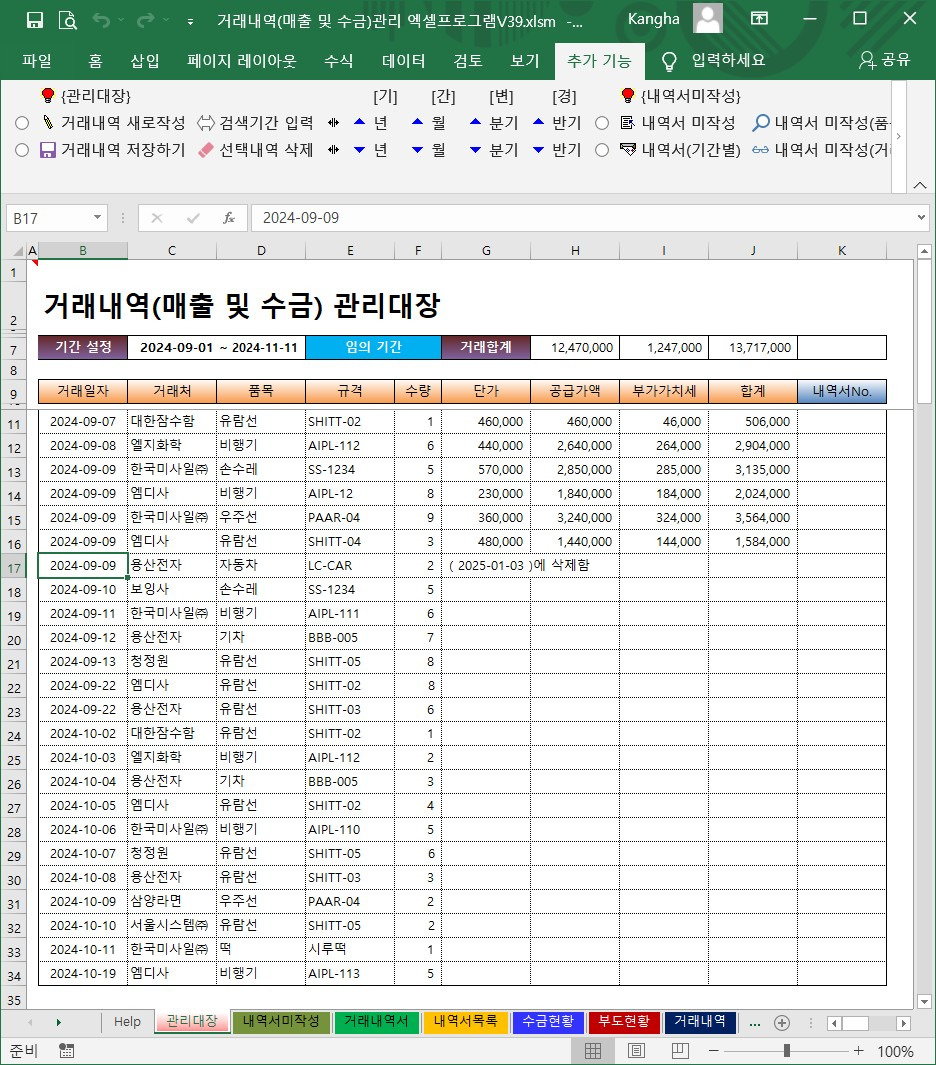The image size is (936, 1065).
Task: Expand the formula bar dropdown chevron
Action: click(x=922, y=217)
